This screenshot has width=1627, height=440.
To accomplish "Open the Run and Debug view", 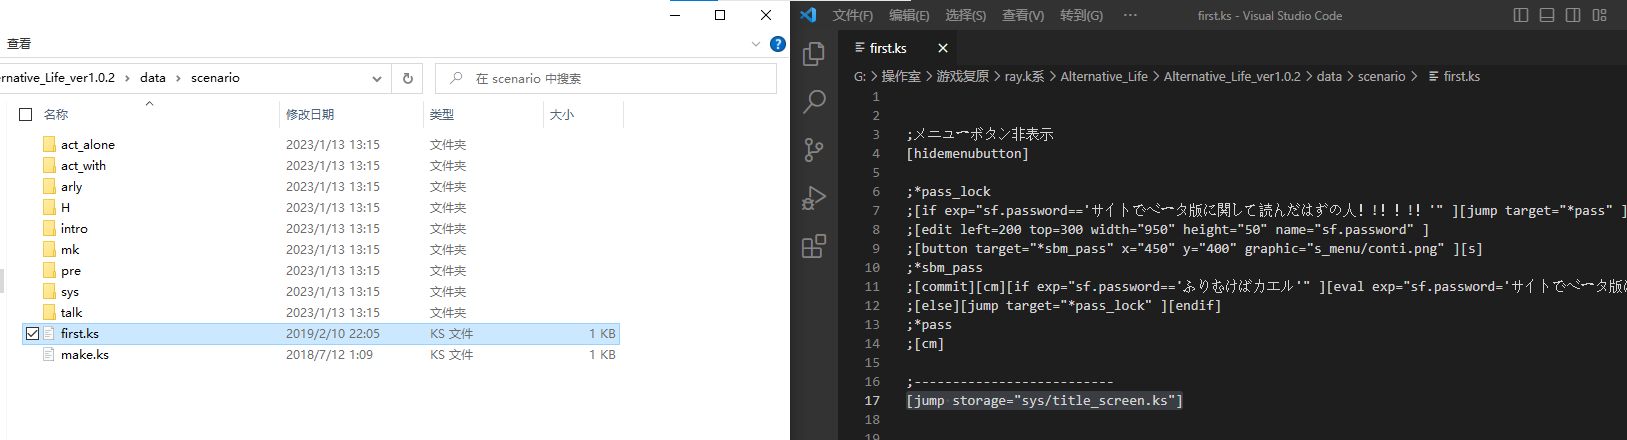I will 814,197.
